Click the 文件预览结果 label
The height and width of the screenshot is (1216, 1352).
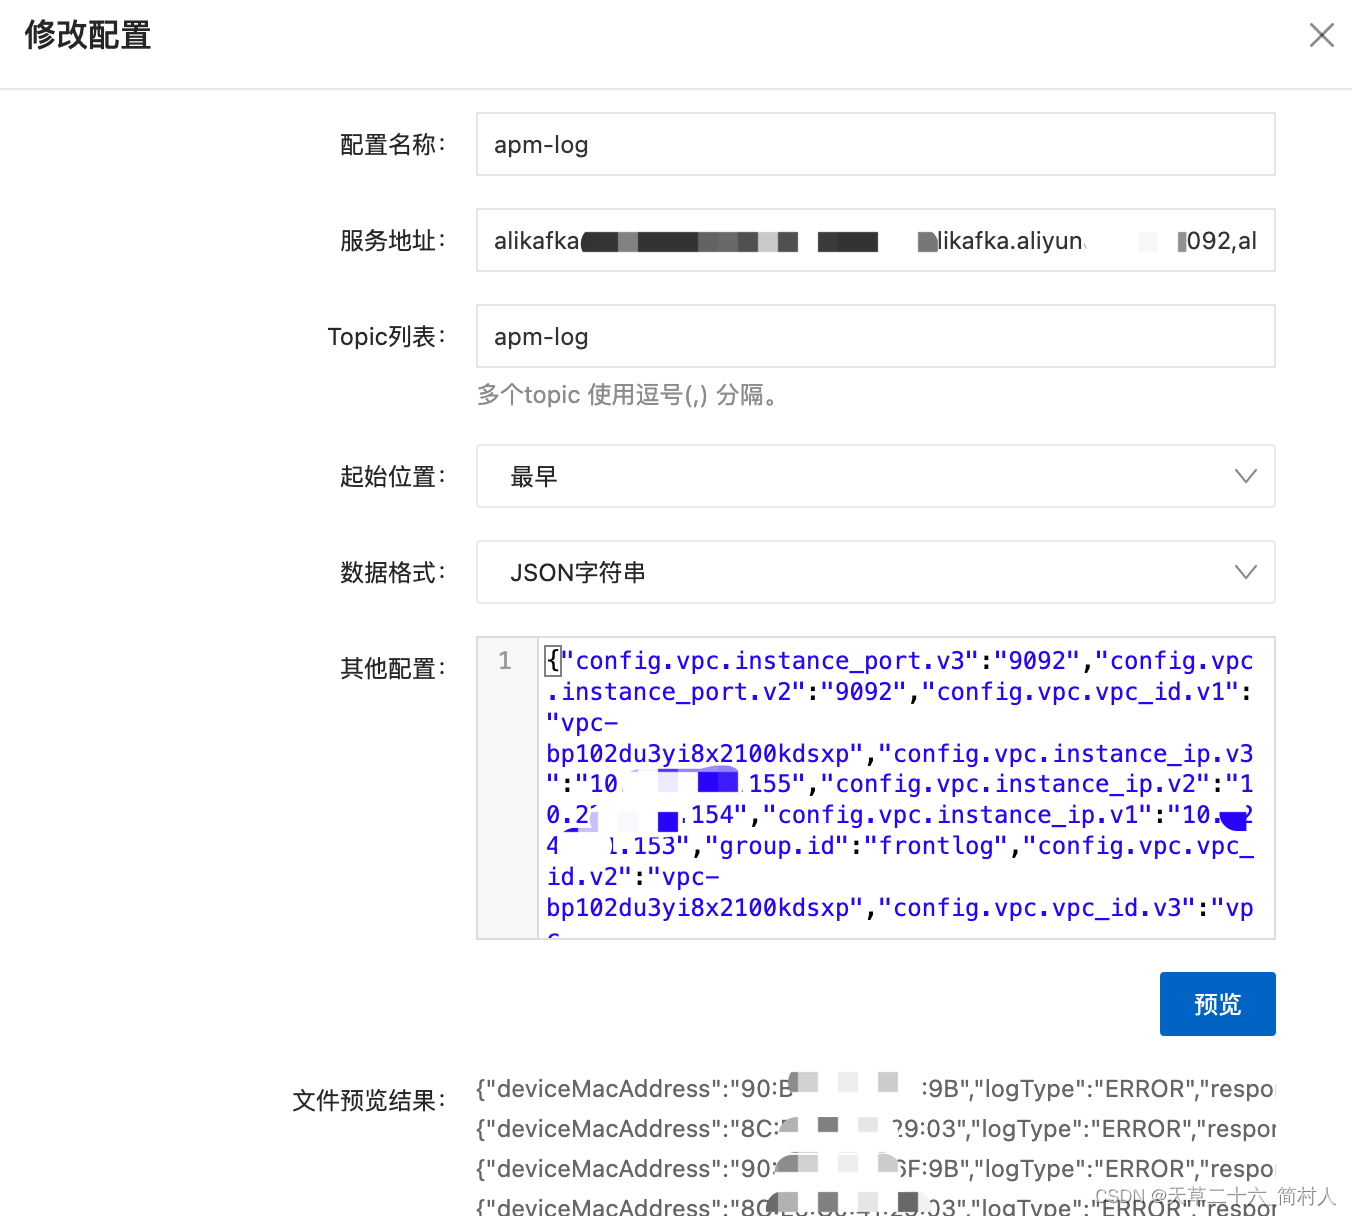click(369, 1101)
